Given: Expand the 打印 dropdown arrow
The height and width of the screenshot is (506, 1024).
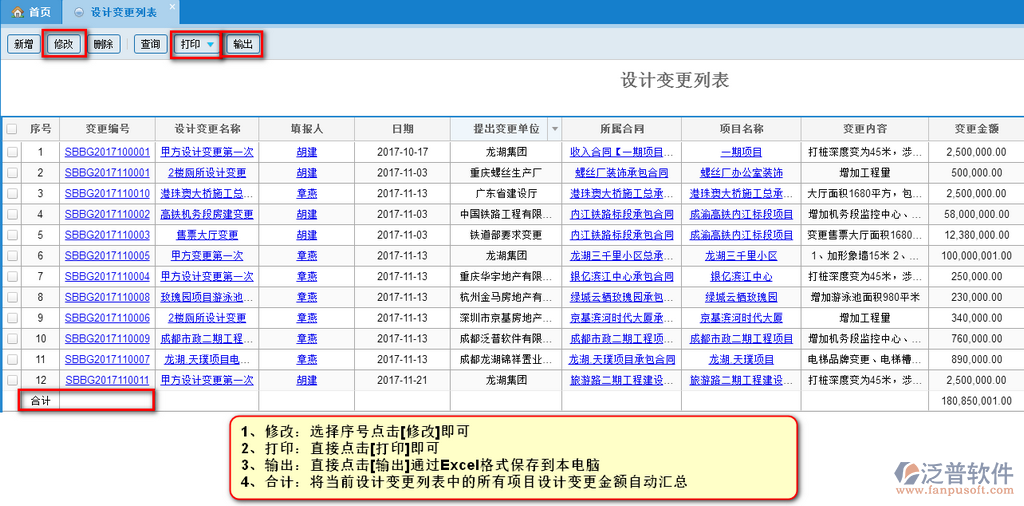Looking at the screenshot, I should tap(210, 45).
